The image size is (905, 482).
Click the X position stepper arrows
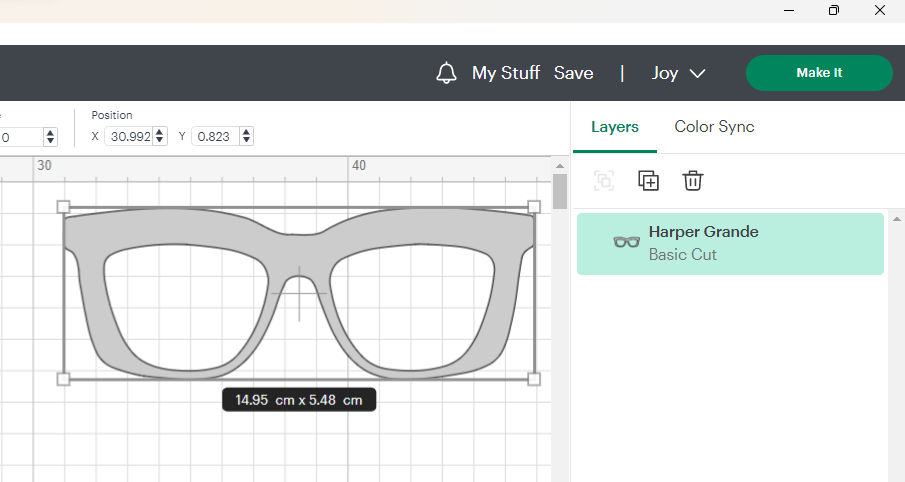pyautogui.click(x=160, y=136)
